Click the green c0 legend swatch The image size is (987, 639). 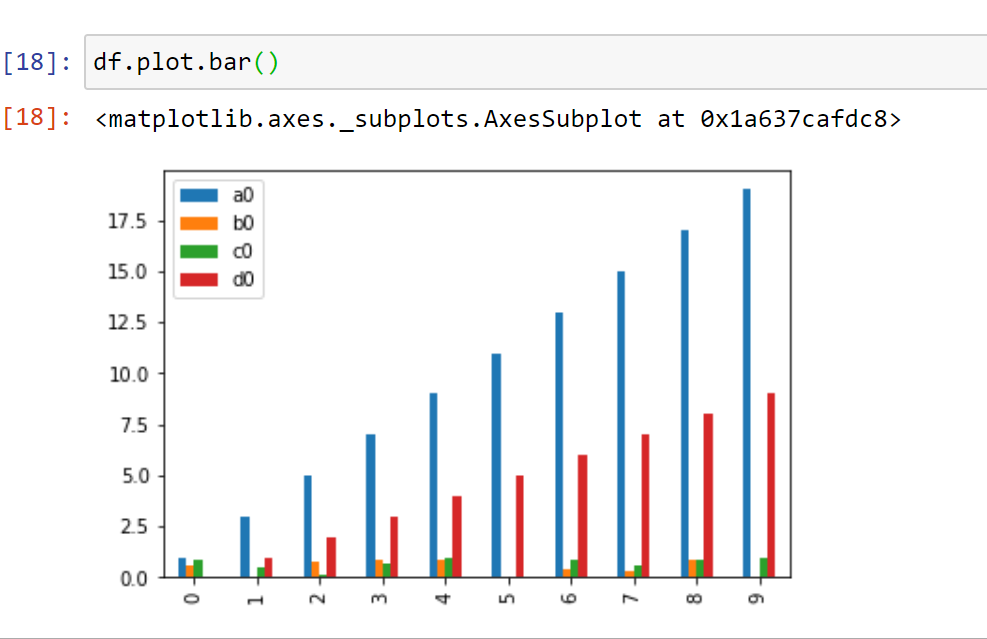pos(199,251)
